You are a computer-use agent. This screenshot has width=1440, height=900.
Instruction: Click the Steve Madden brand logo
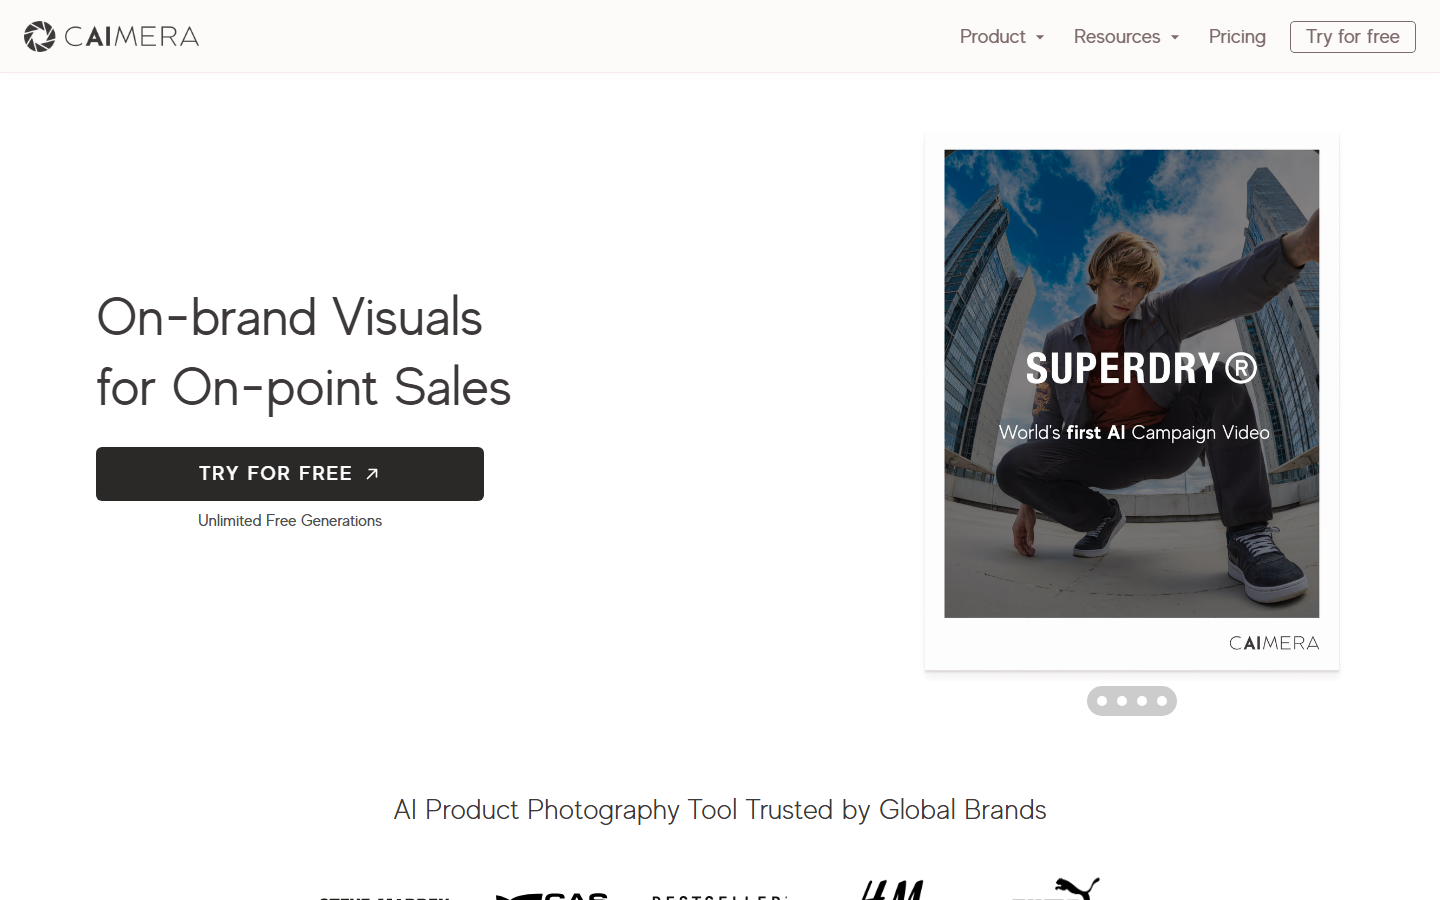click(x=385, y=897)
